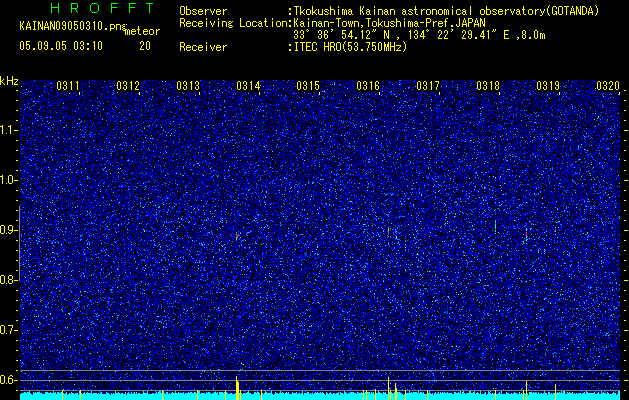The width and height of the screenshot is (629, 400).
Task: Click the 0320 time marker
Action: click(608, 85)
